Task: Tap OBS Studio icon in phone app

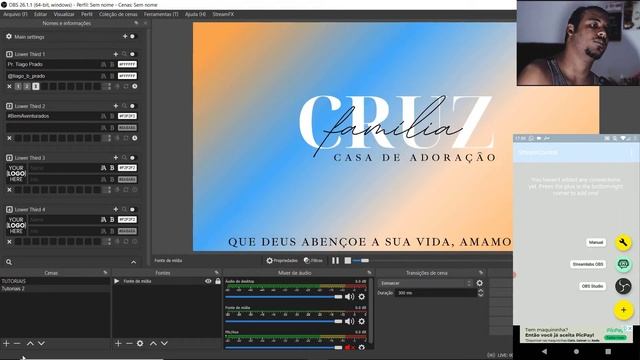Action: [623, 286]
